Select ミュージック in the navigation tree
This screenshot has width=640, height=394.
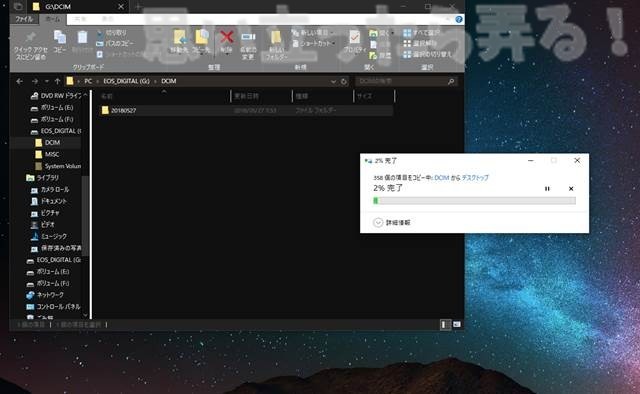49,236
